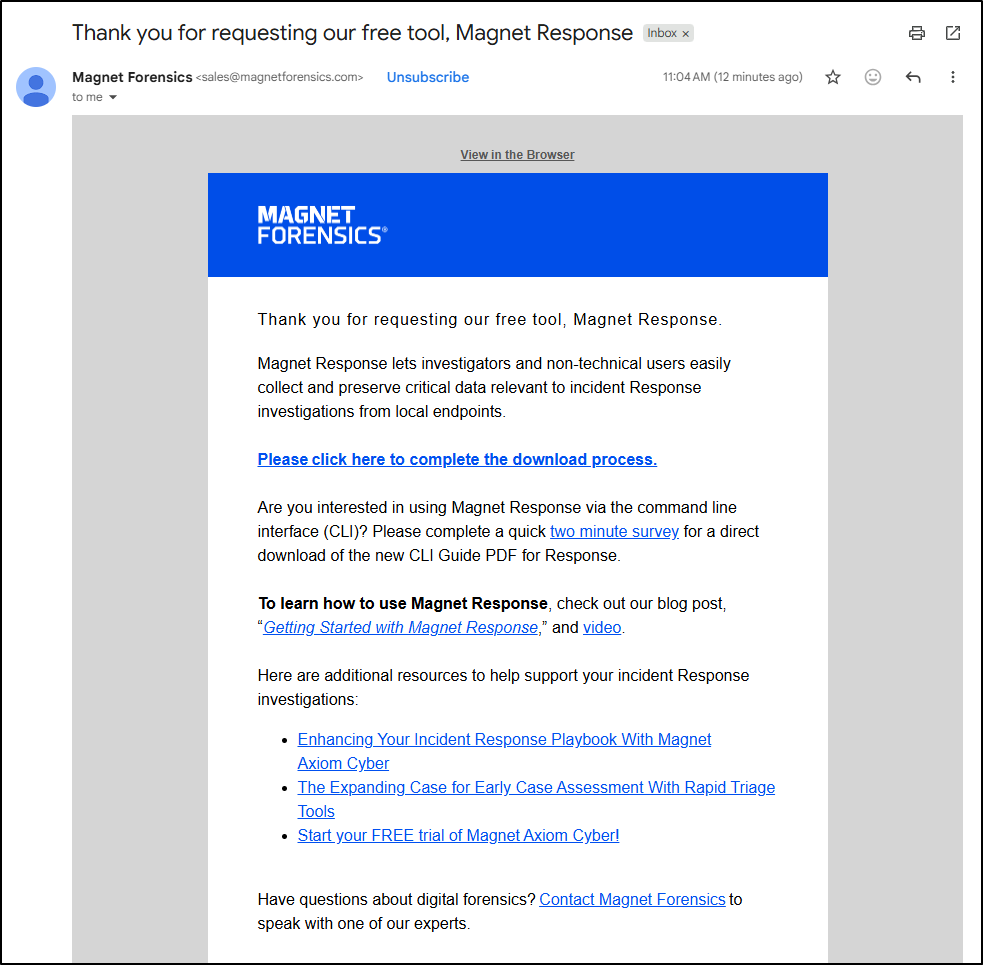Screen dimensions: 983x965
Task: Add an emoji reaction to the email
Action: point(873,77)
